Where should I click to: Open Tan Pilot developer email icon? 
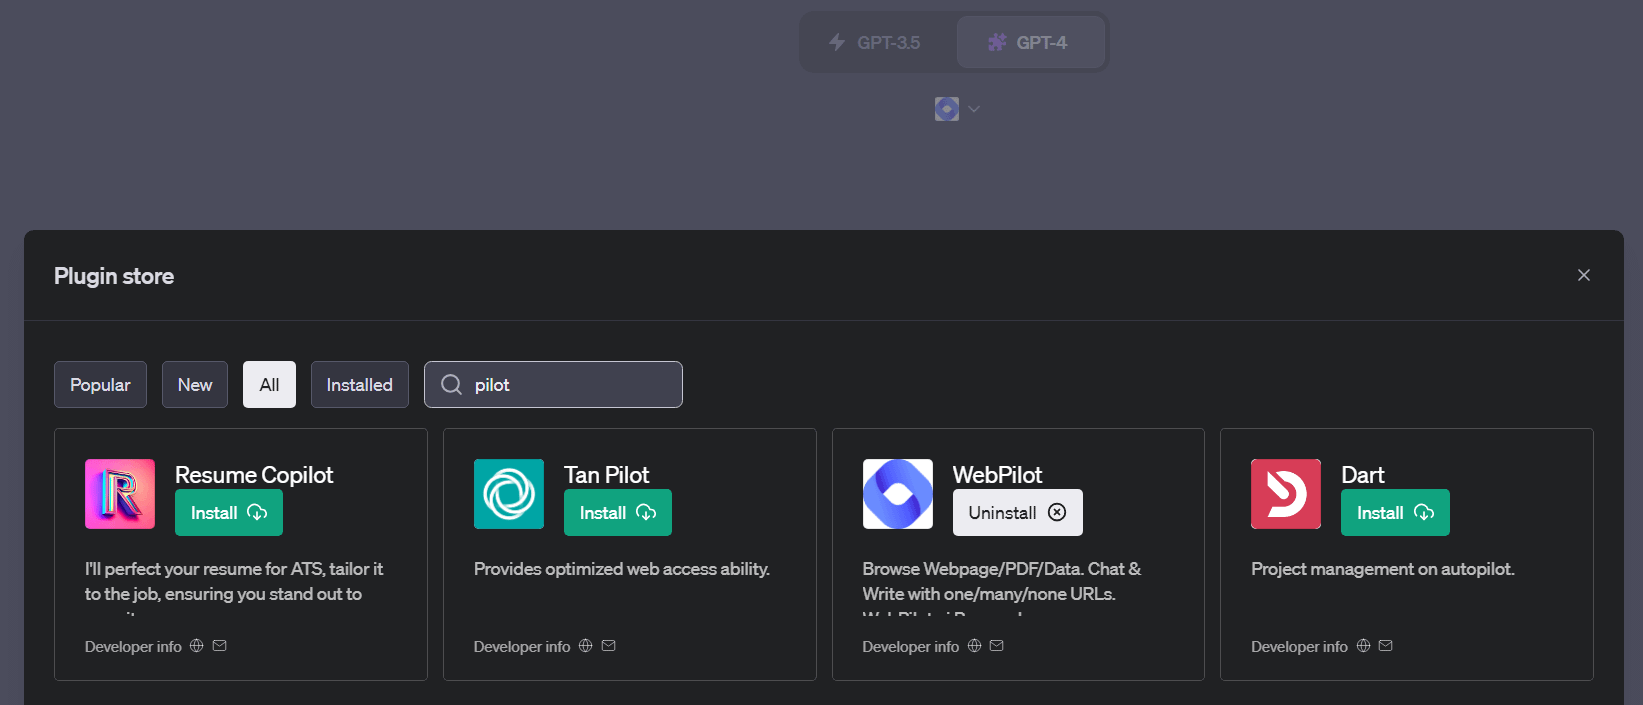tap(608, 646)
